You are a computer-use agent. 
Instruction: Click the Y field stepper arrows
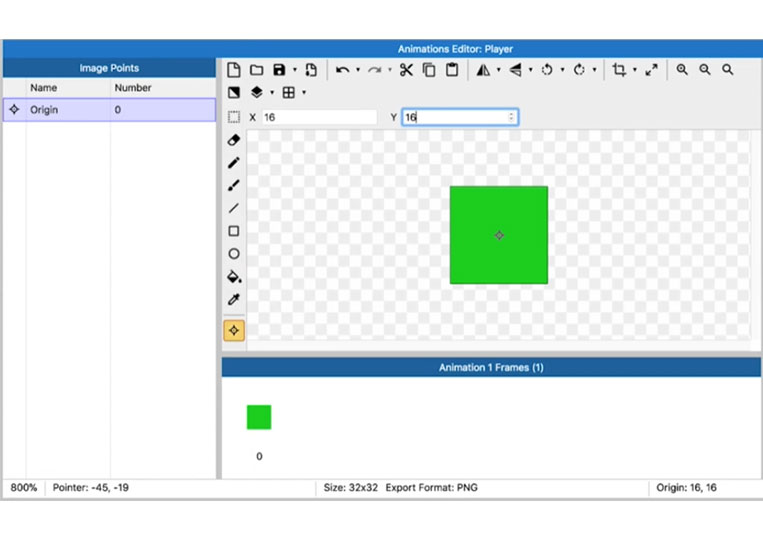(511, 117)
